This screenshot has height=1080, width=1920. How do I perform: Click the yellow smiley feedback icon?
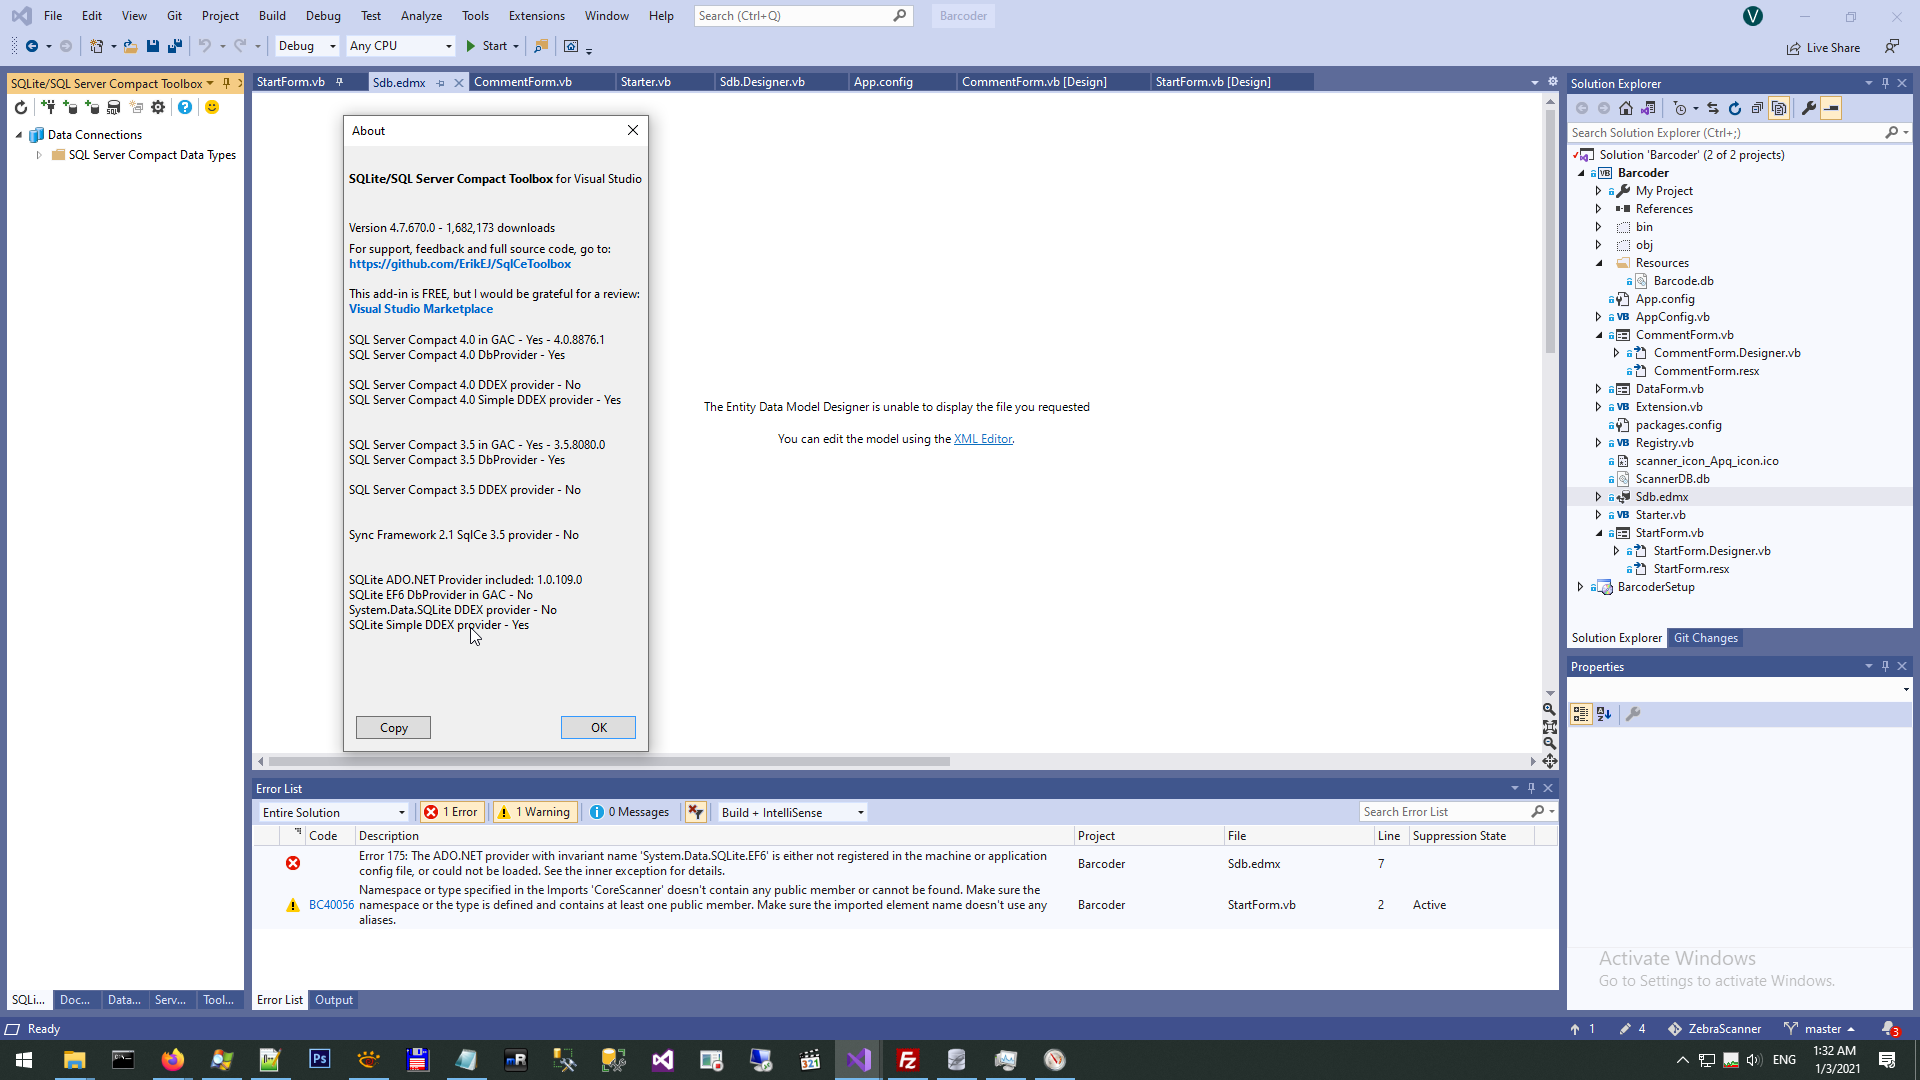click(212, 107)
